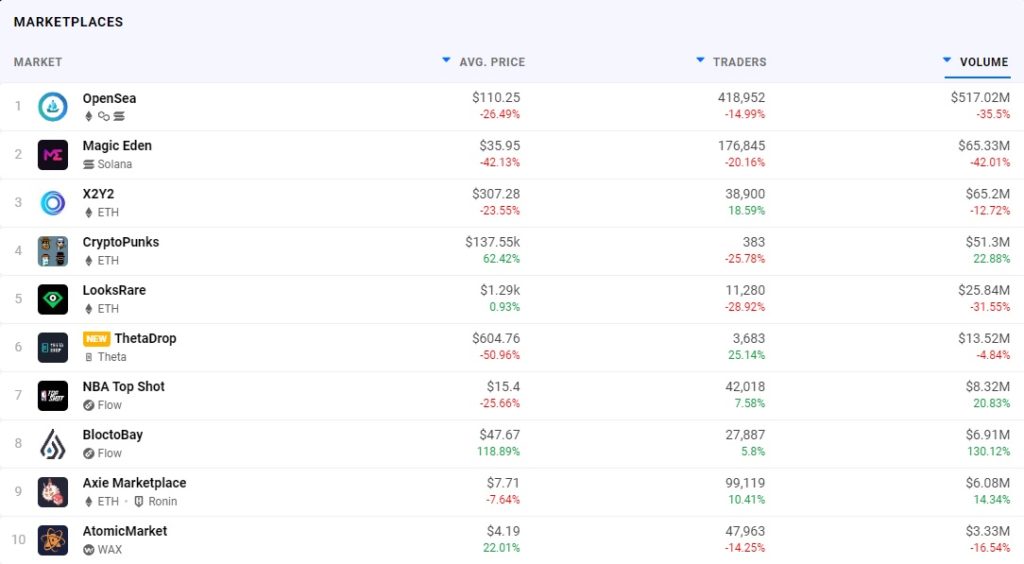
Task: Open the CryptoPunks thumbnail image
Action: click(53, 251)
